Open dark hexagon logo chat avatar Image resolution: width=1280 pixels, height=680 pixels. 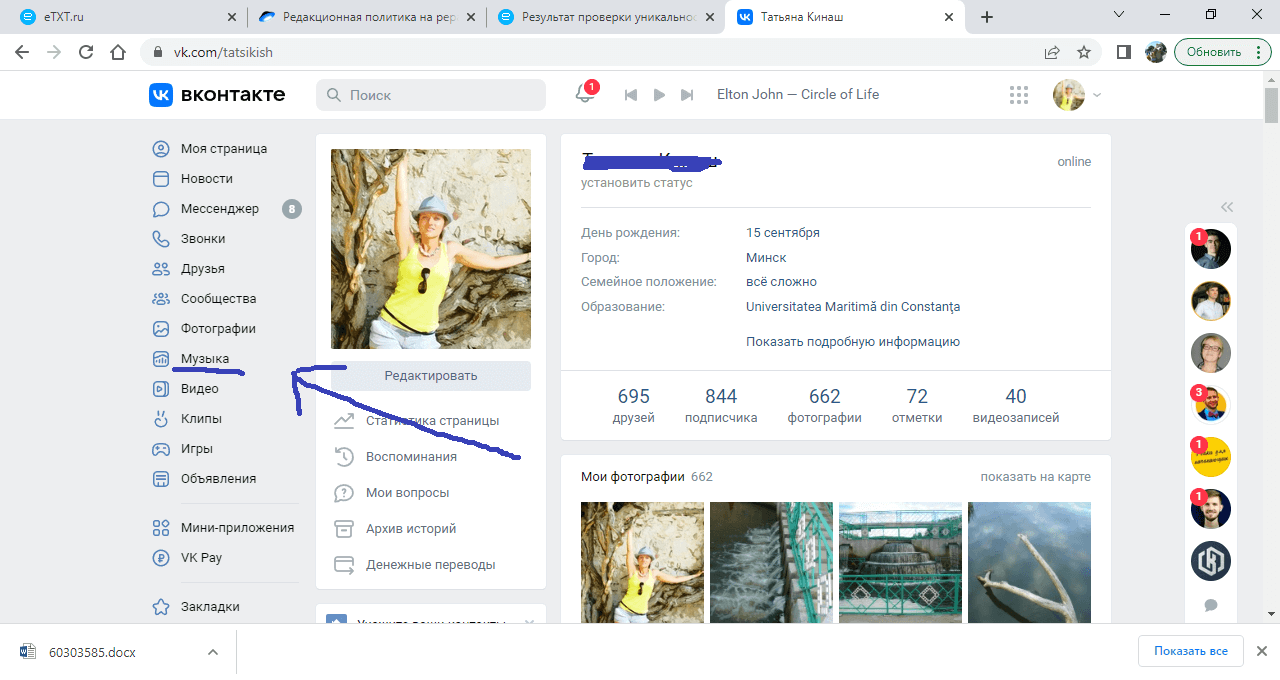click(x=1211, y=561)
